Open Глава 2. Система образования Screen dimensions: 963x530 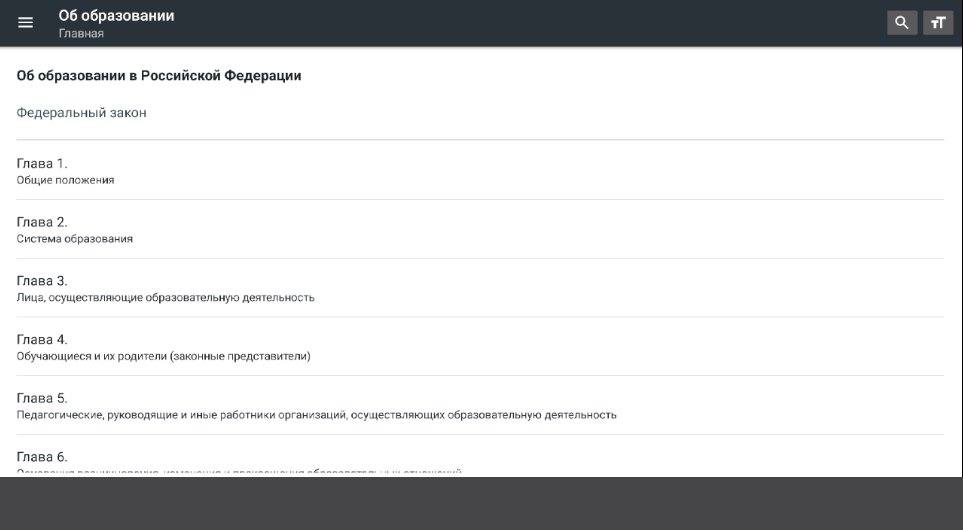(x=480, y=230)
